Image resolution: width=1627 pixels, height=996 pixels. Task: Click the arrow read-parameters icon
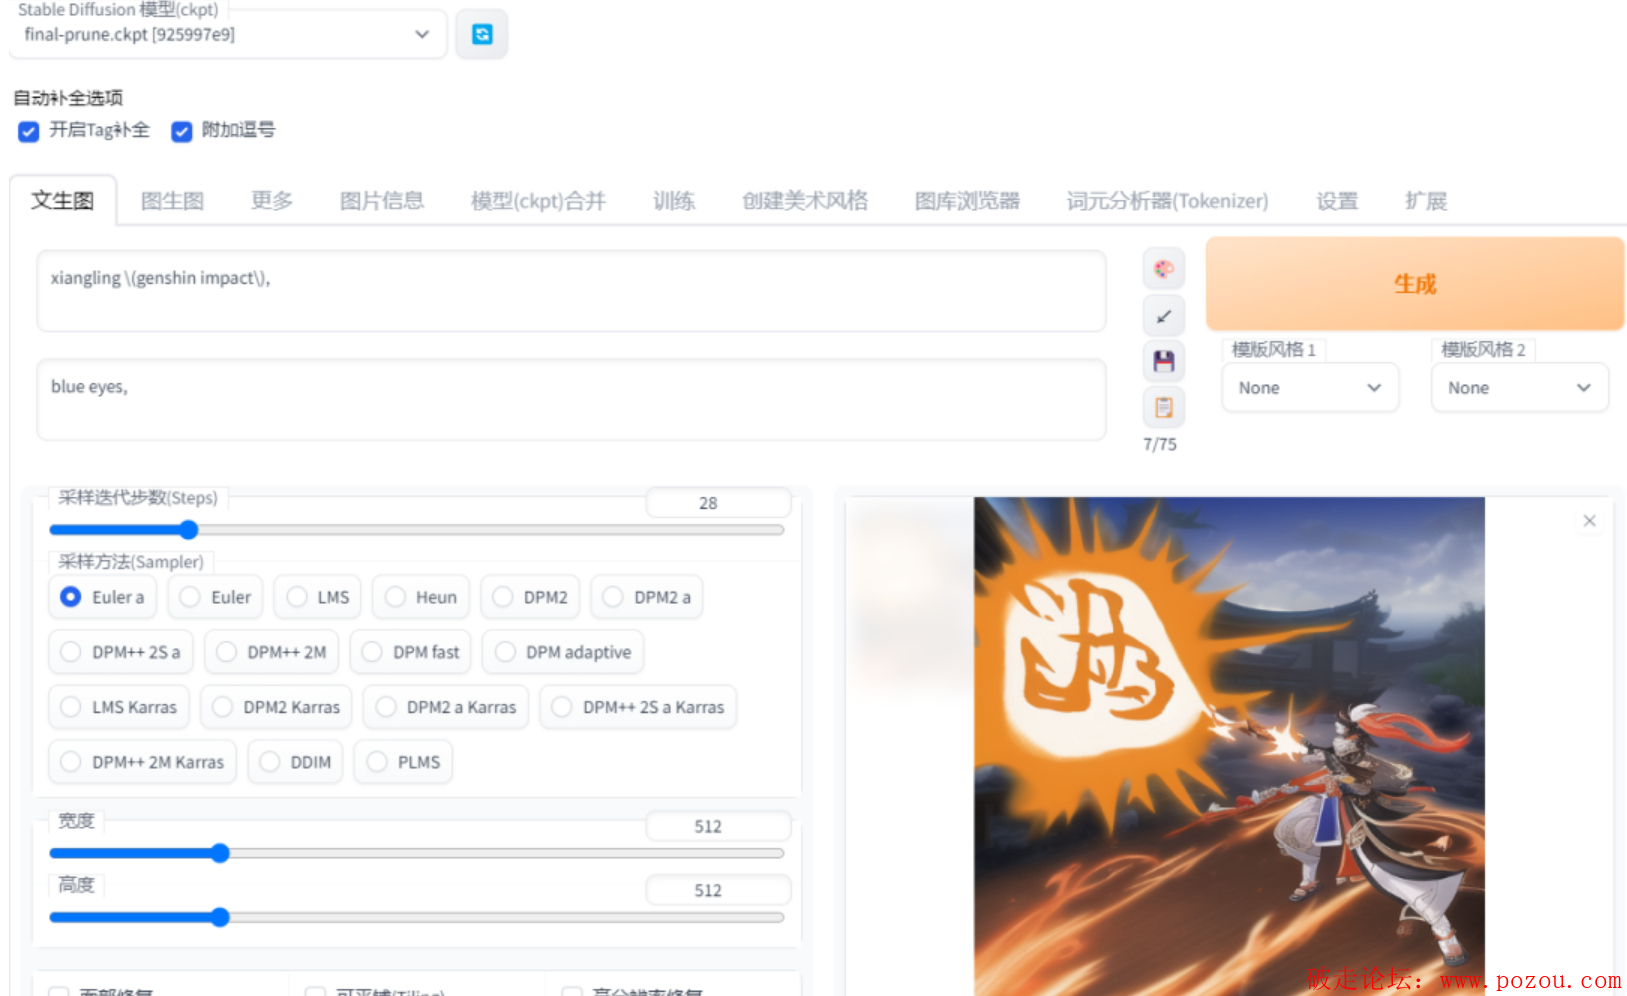click(1164, 316)
